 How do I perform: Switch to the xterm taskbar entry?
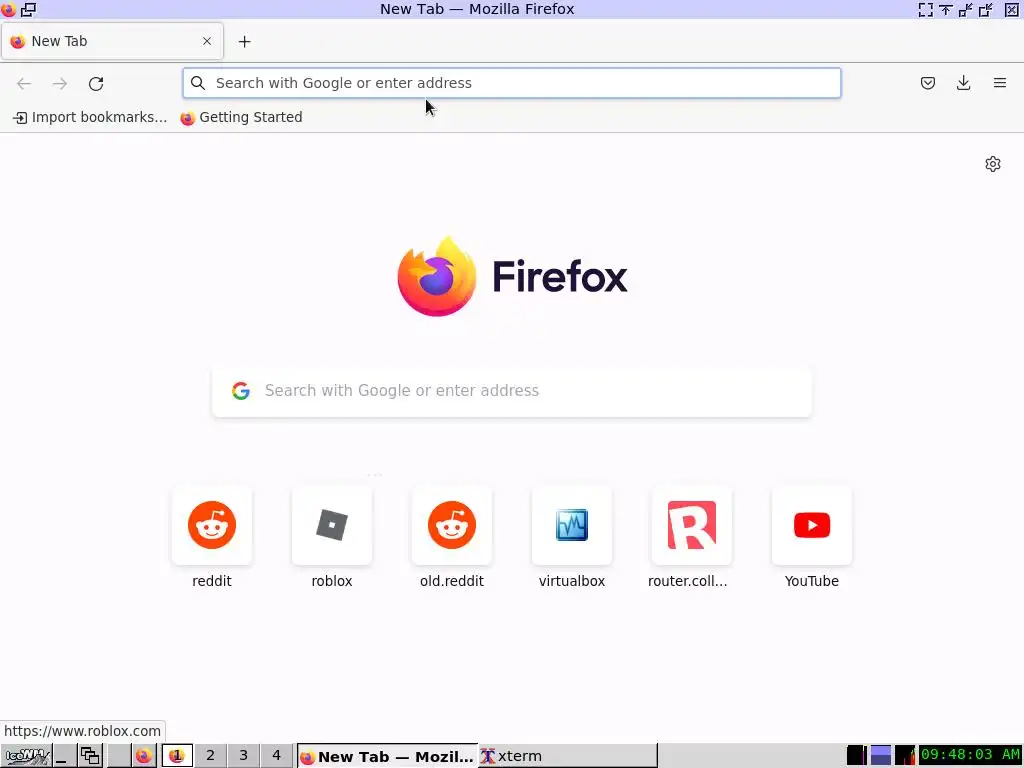(x=568, y=756)
